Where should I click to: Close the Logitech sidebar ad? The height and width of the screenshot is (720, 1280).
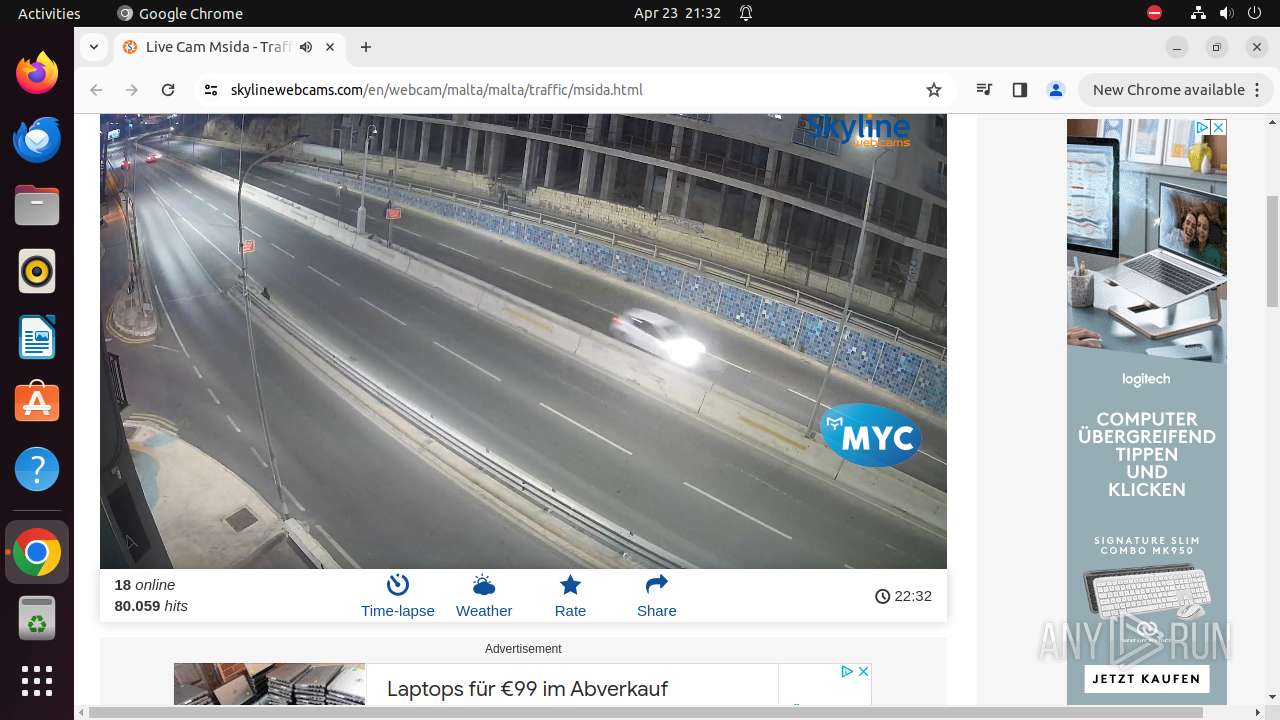click(x=1218, y=127)
